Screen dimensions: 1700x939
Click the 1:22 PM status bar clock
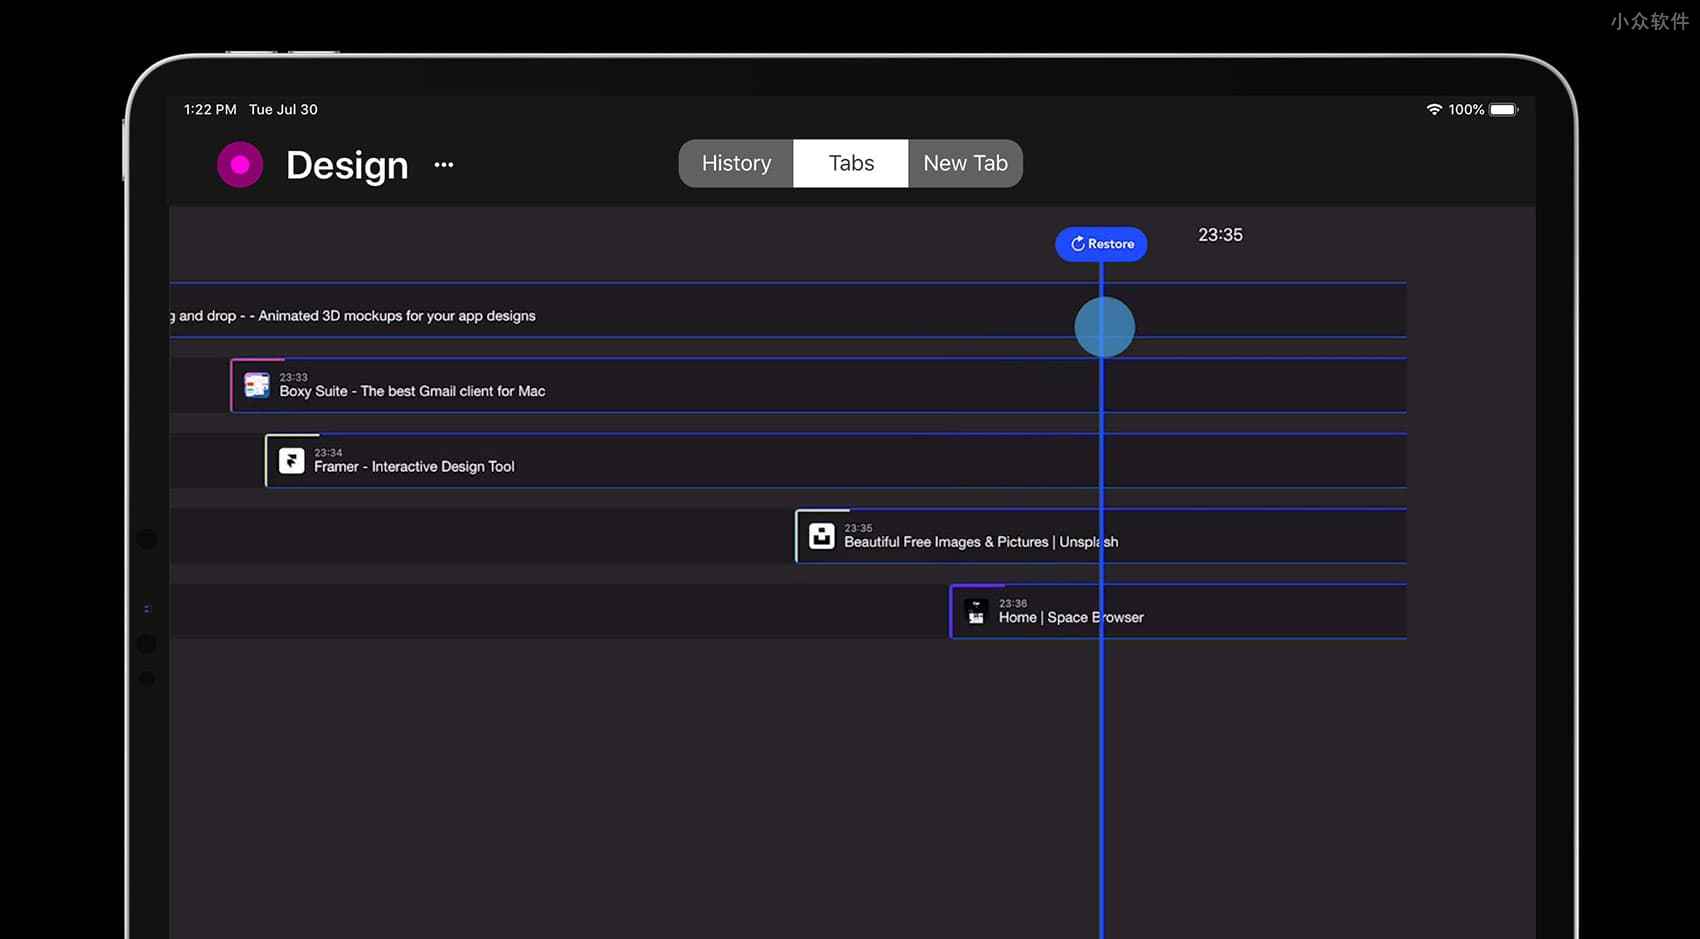[x=210, y=109]
